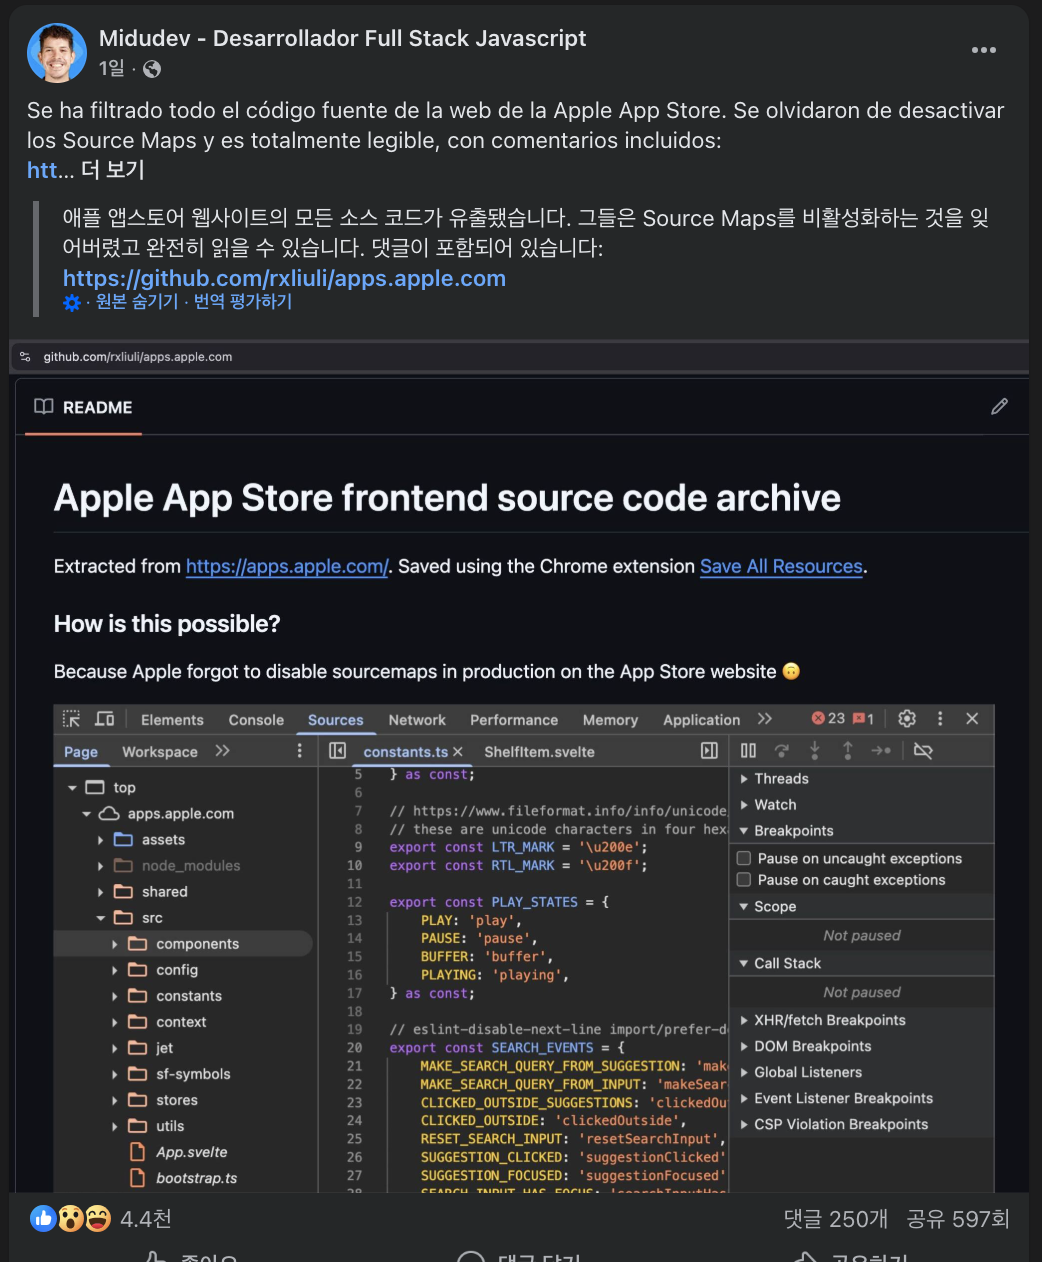Toggle the device toolbar icon in DevTools

pos(104,719)
